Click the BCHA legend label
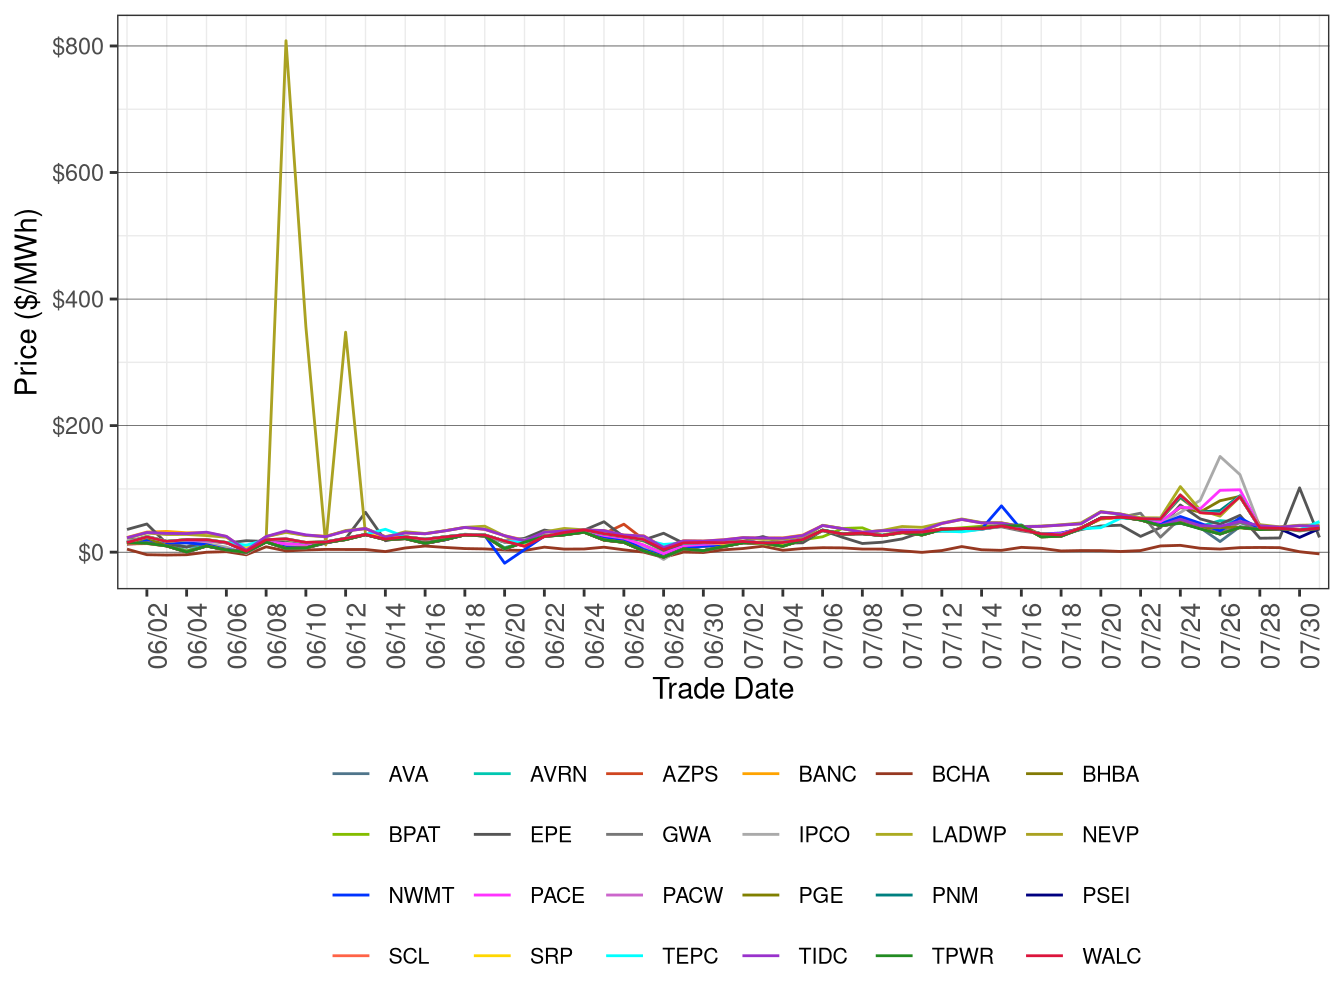 pyautogui.click(x=960, y=775)
